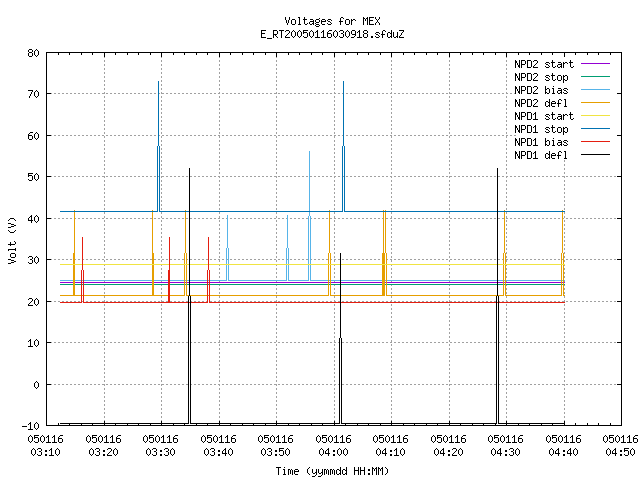Viewport: 640px width, 480px height.
Task: Click the "050116 04:50" time axis label
Action: coord(620,446)
